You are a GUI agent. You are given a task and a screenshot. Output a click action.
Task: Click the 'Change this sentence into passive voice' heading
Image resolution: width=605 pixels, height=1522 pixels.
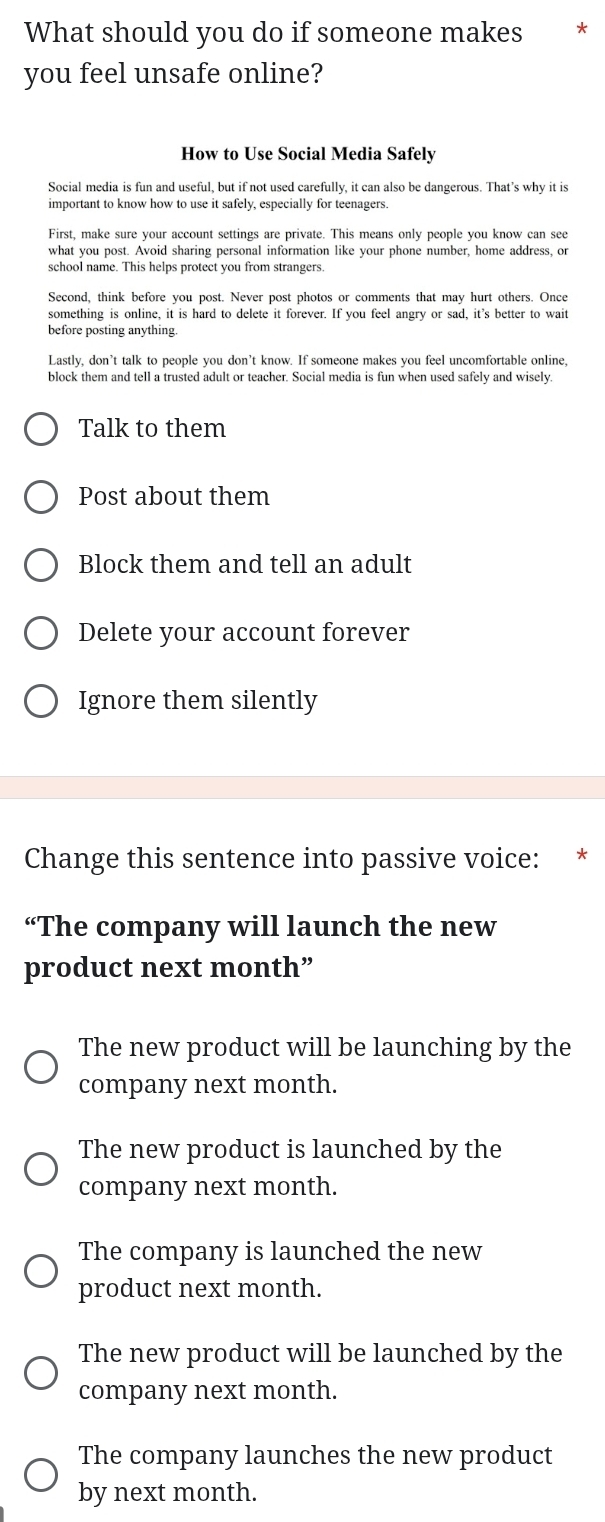(x=282, y=831)
